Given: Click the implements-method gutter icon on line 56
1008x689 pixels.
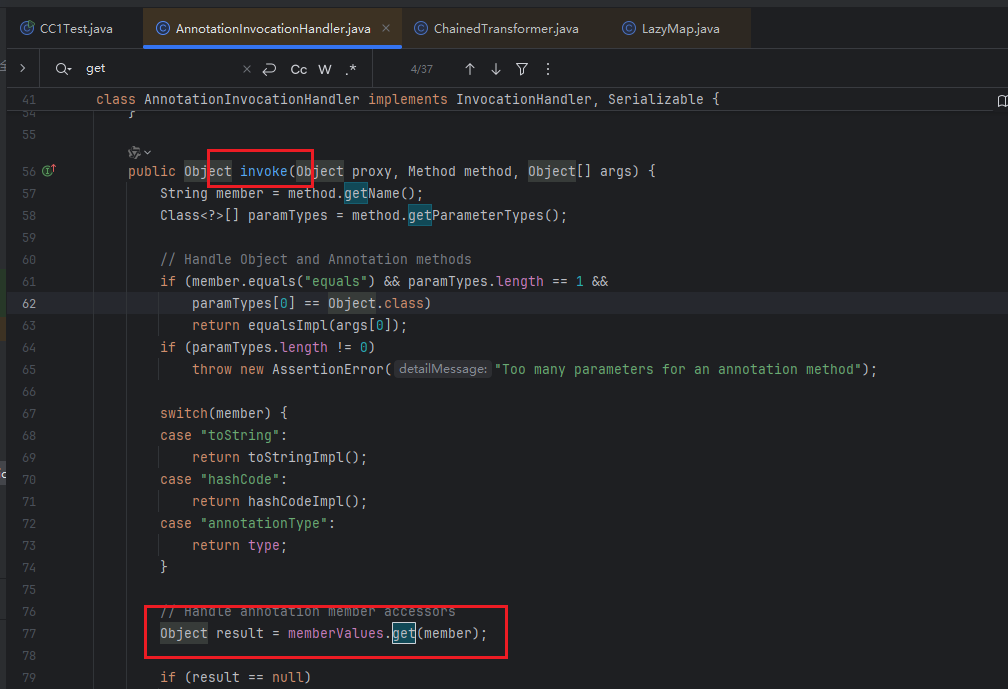Looking at the screenshot, I should [48, 171].
